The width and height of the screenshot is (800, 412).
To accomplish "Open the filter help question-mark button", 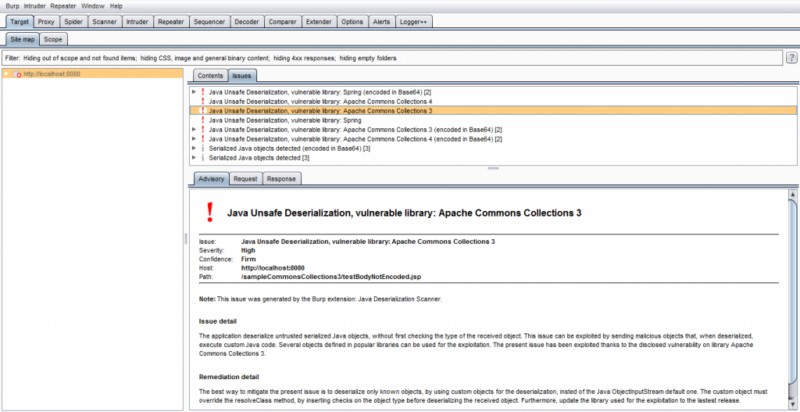I will click(x=791, y=58).
